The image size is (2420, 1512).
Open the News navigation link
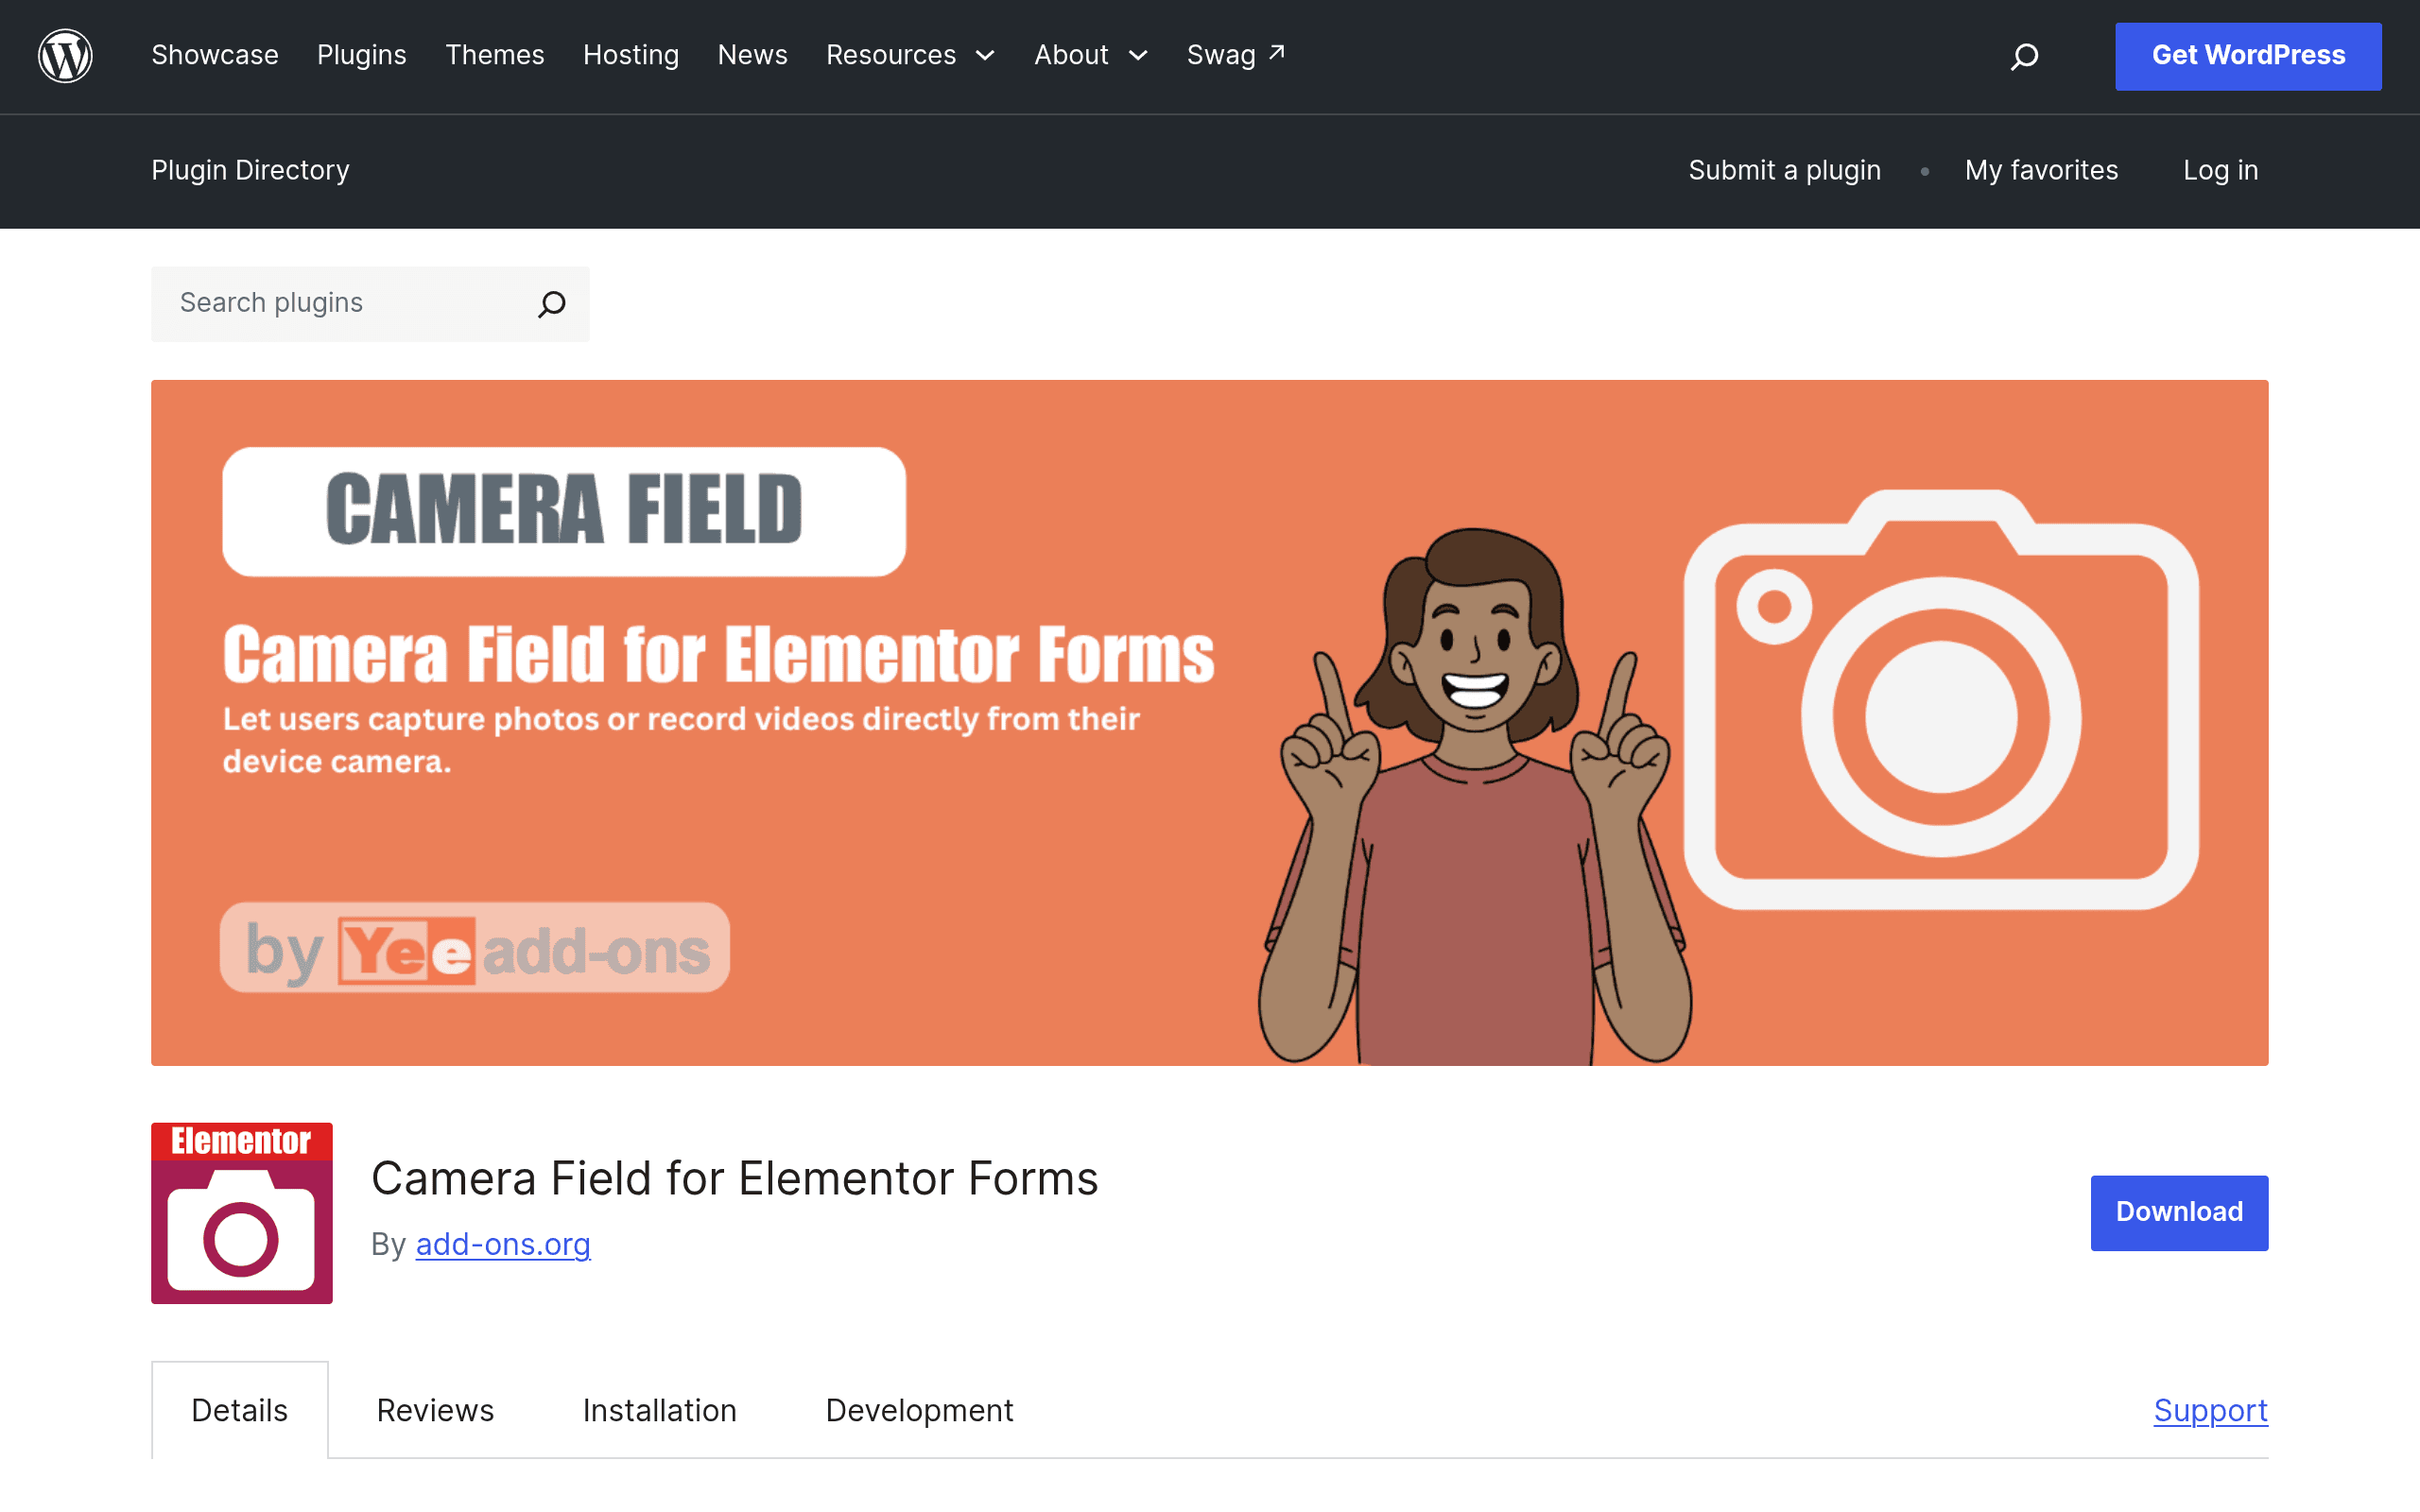(753, 55)
